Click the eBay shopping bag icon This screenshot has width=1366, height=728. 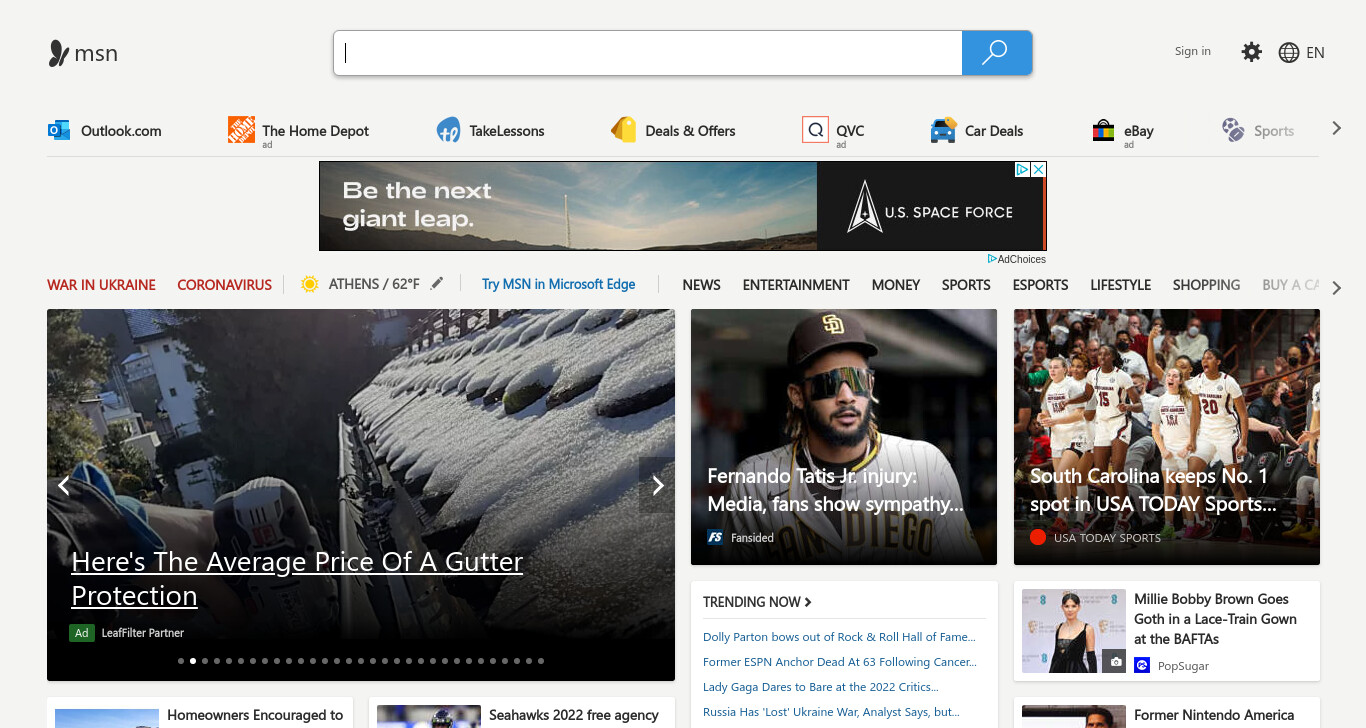[1103, 130]
